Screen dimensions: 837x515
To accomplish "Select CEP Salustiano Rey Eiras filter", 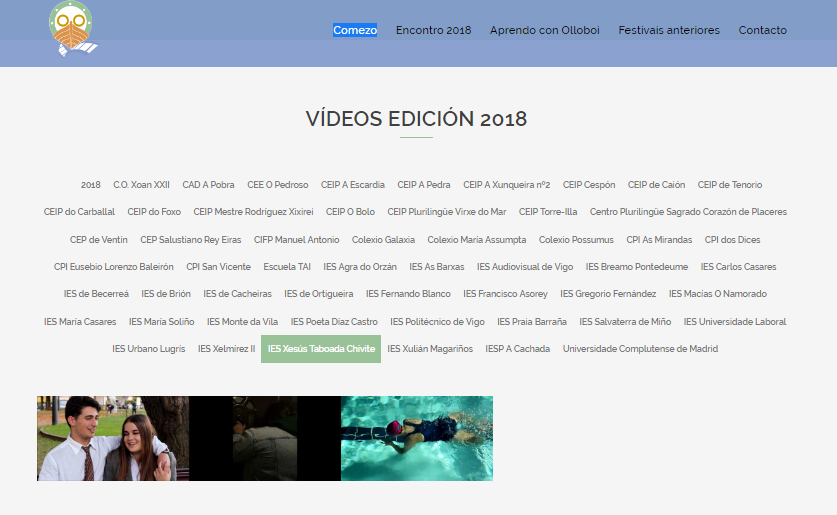I will click(x=191, y=240).
